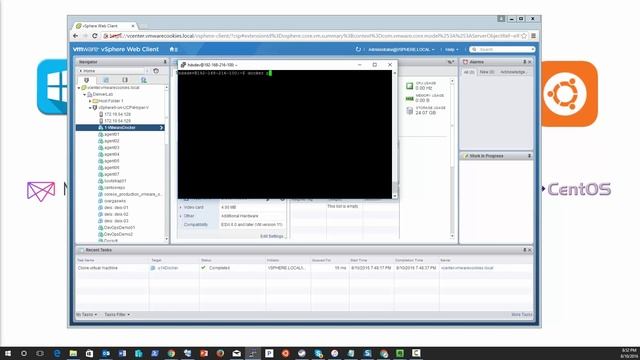Expand the Video card hardware row

coord(181,207)
